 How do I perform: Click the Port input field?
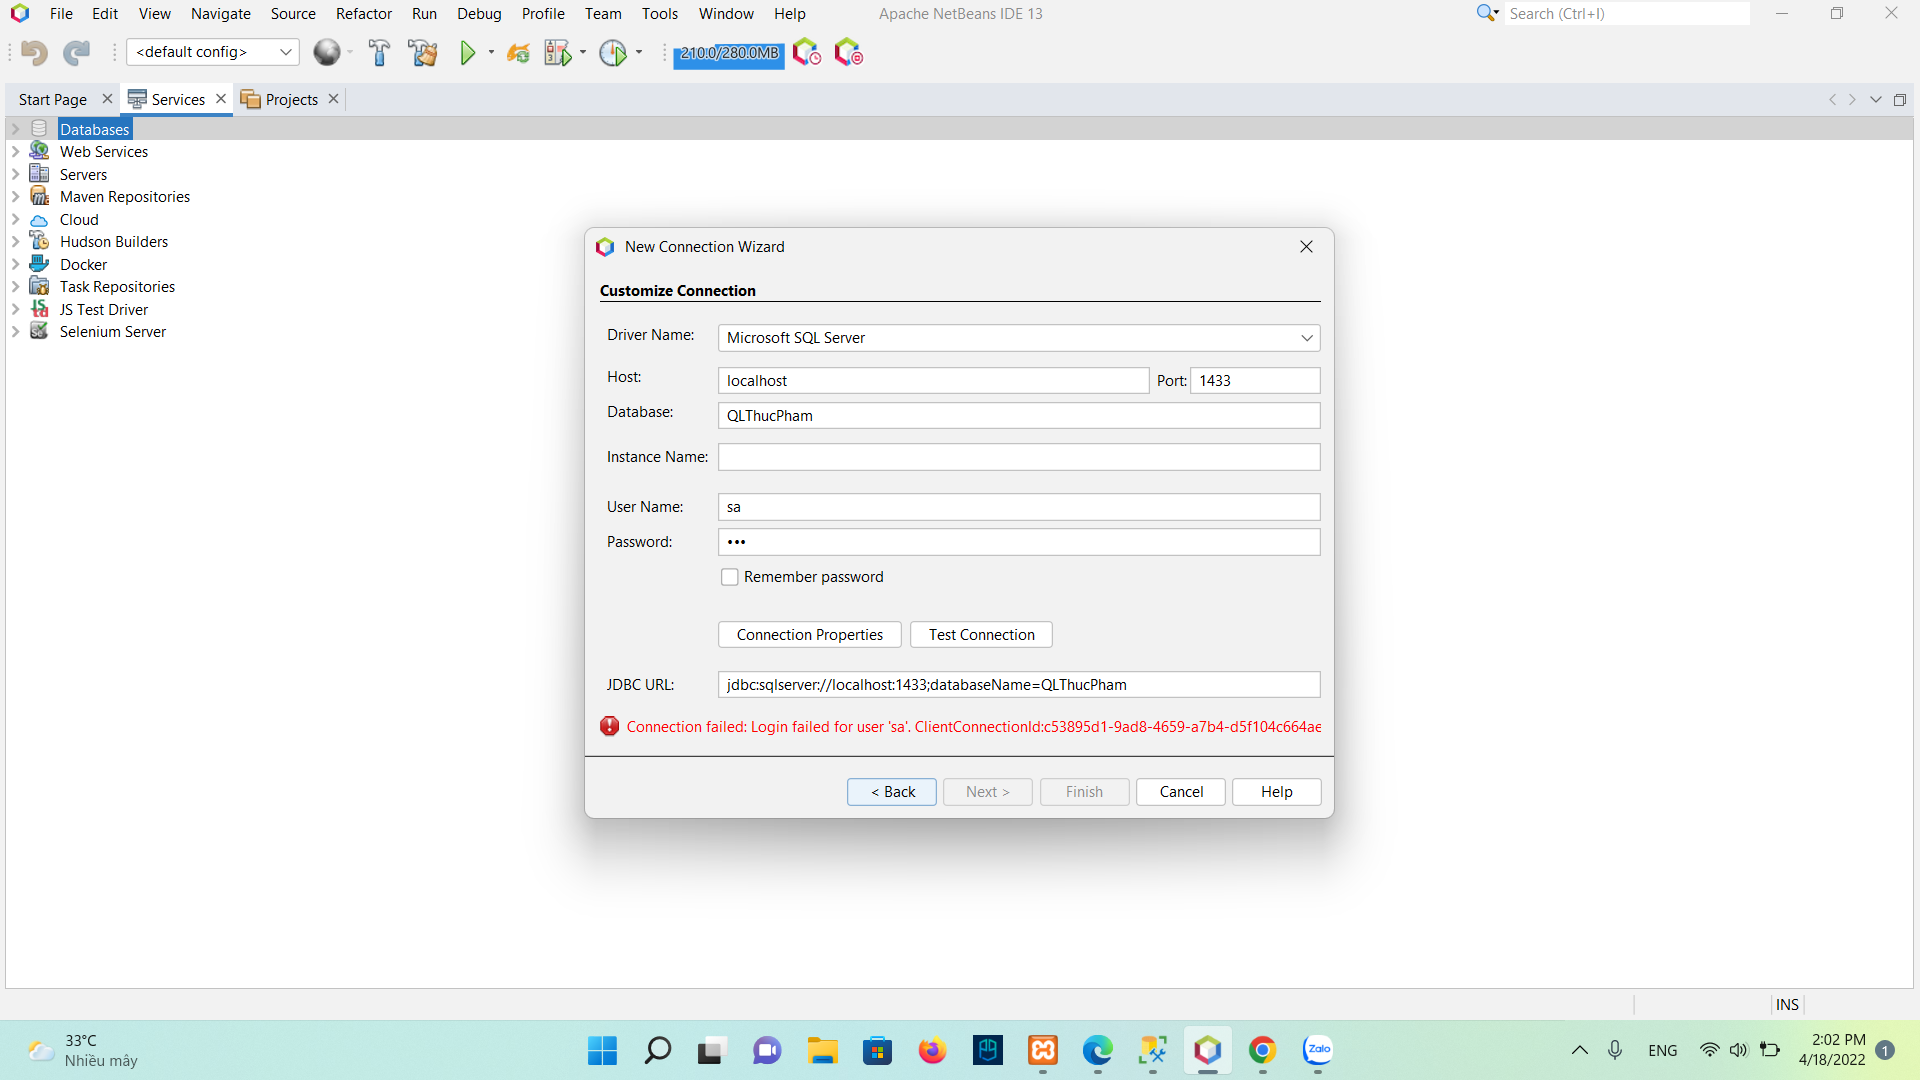[x=1255, y=381]
